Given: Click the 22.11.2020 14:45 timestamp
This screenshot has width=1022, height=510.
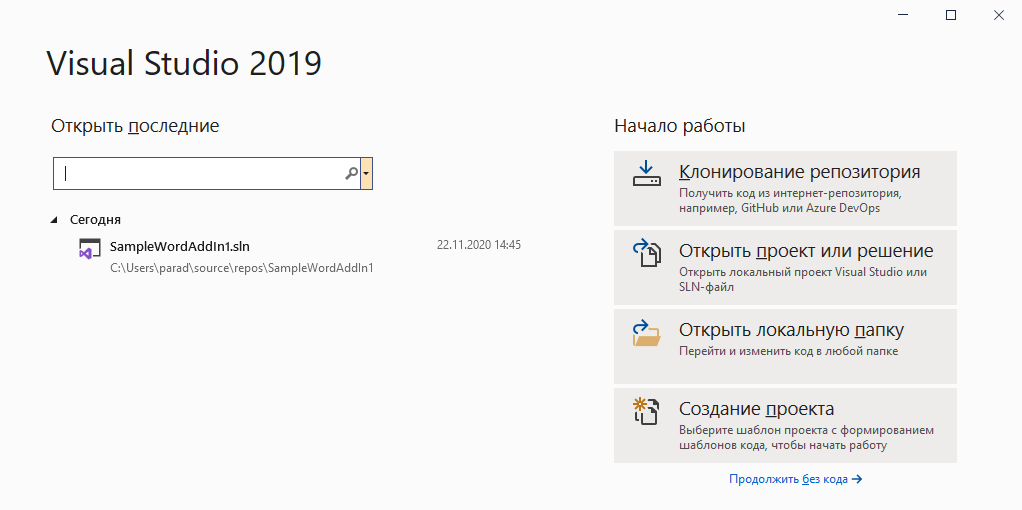Looking at the screenshot, I should coord(479,245).
